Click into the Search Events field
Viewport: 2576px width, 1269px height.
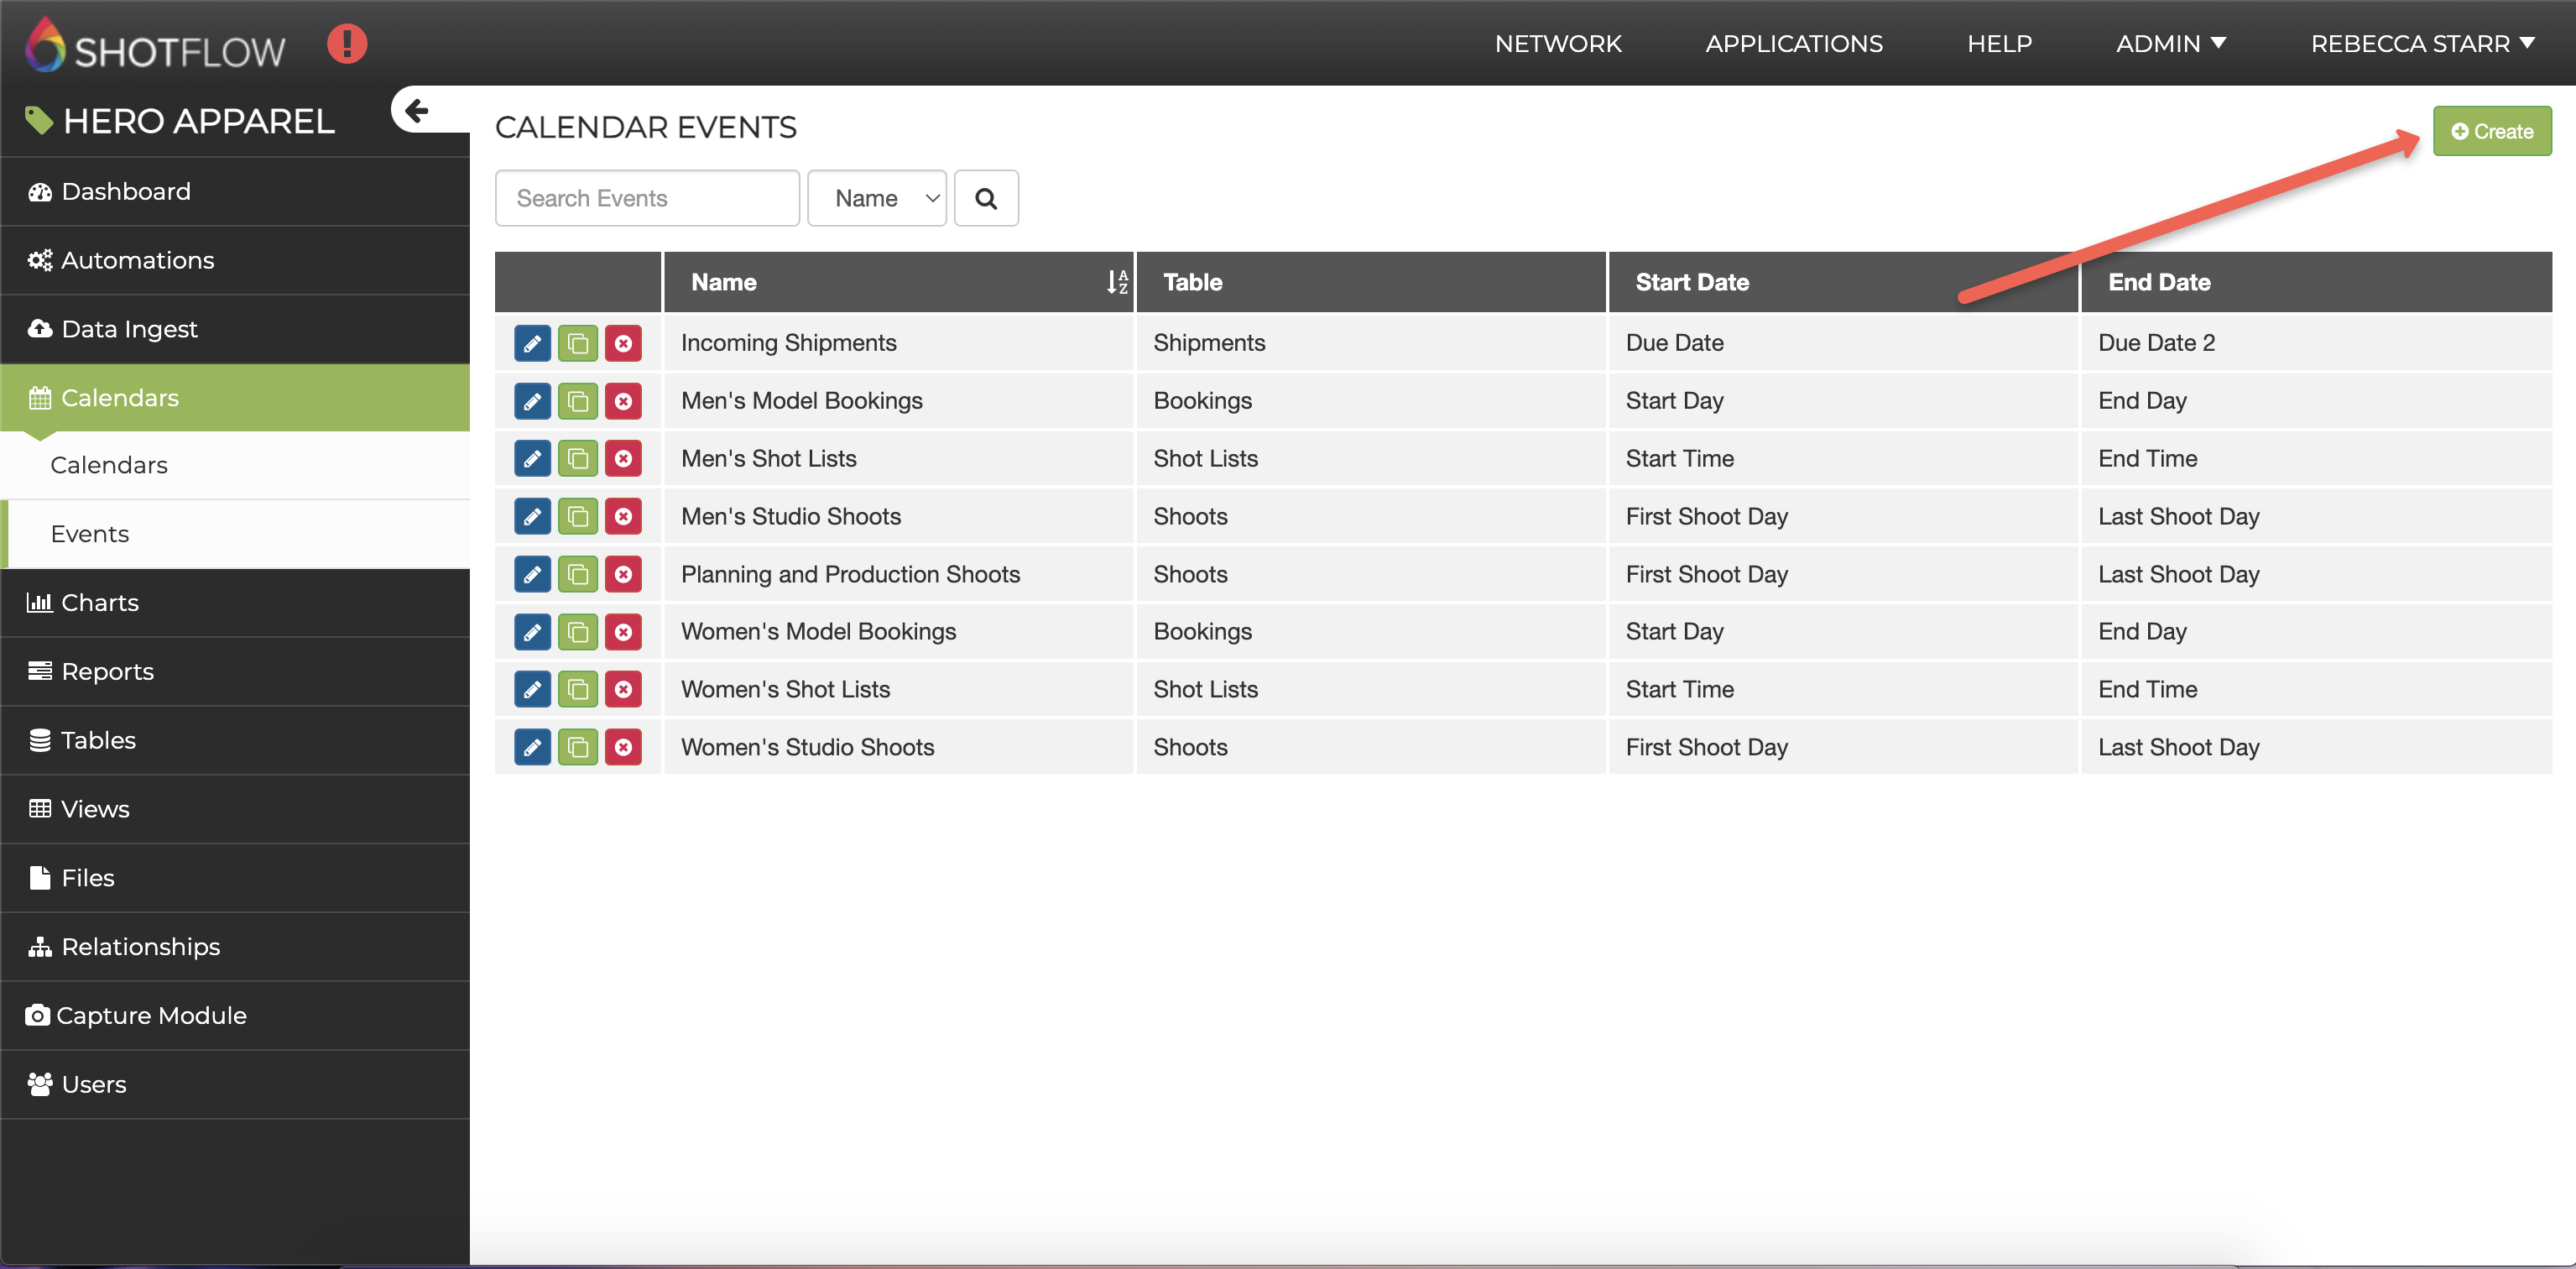tap(646, 198)
